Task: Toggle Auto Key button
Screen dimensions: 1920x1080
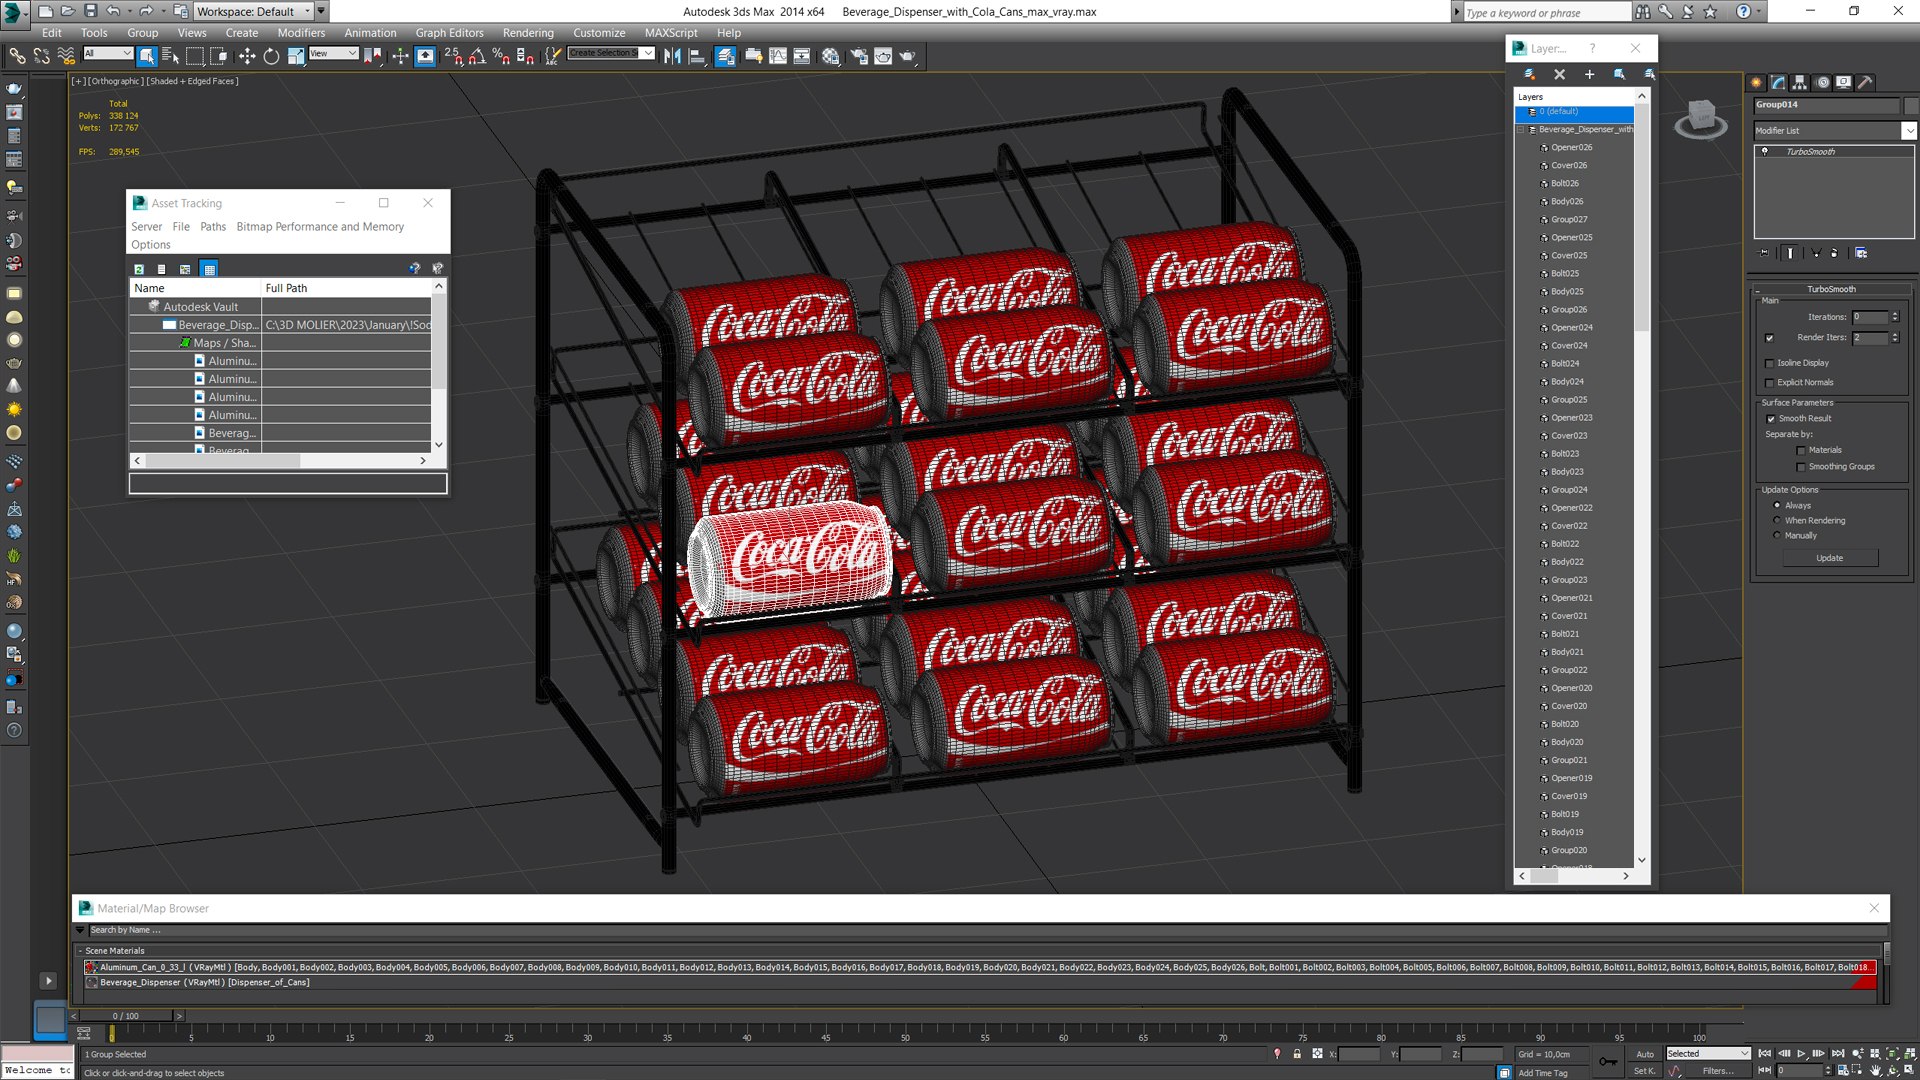Action: tap(1645, 1054)
